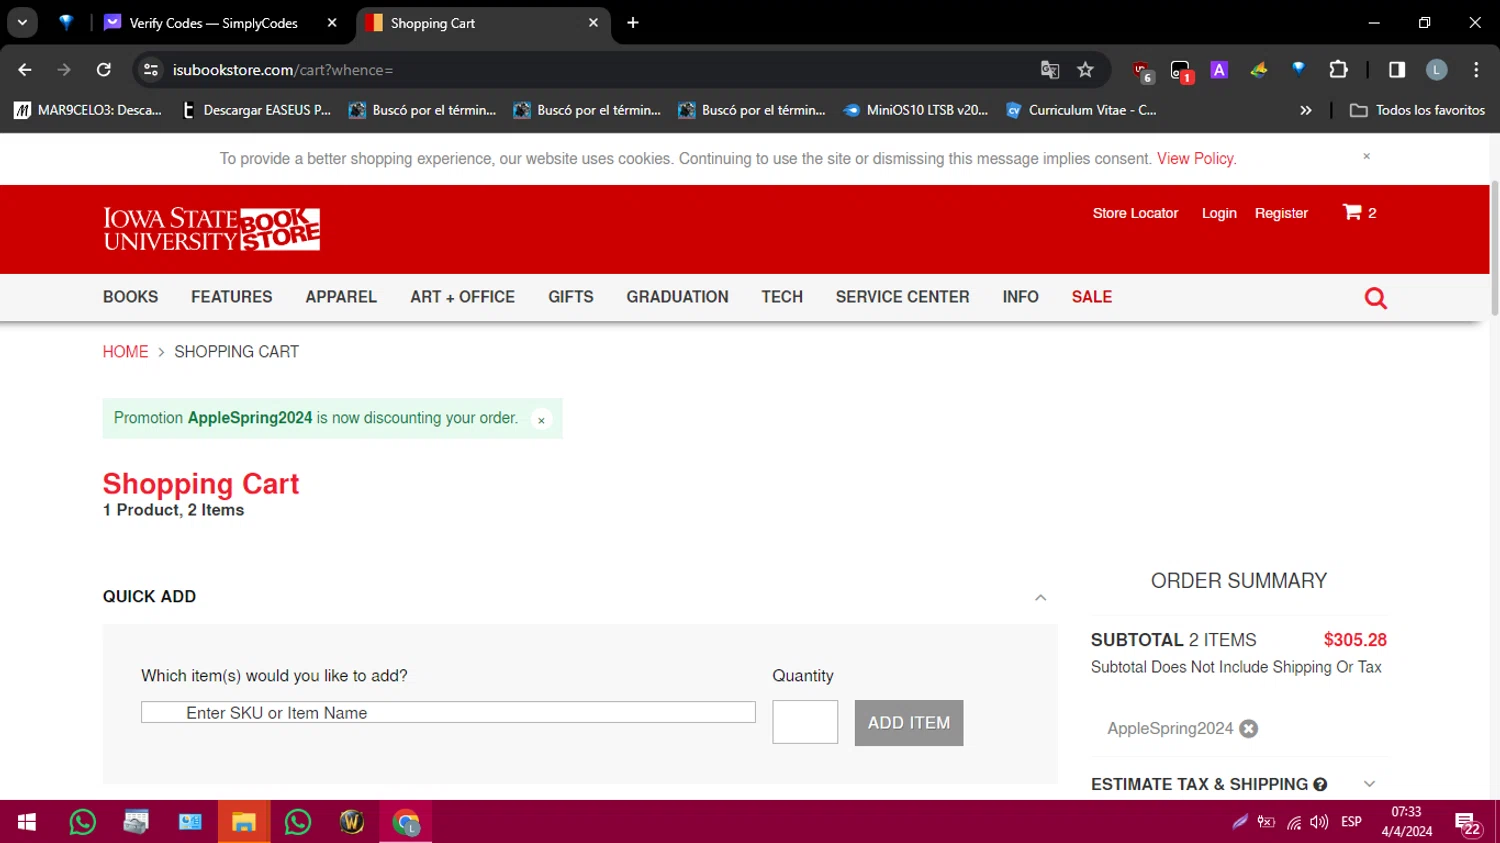This screenshot has height=843, width=1500.
Task: Open the Windows Start menu
Action: (27, 822)
